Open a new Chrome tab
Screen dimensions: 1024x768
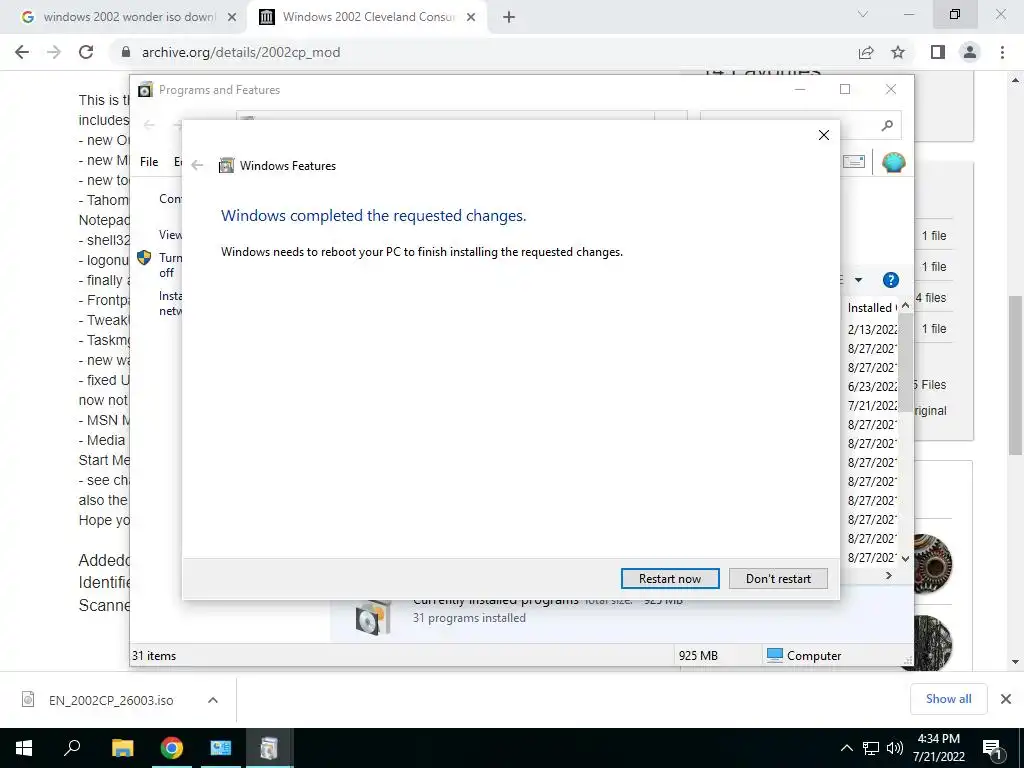(x=509, y=18)
